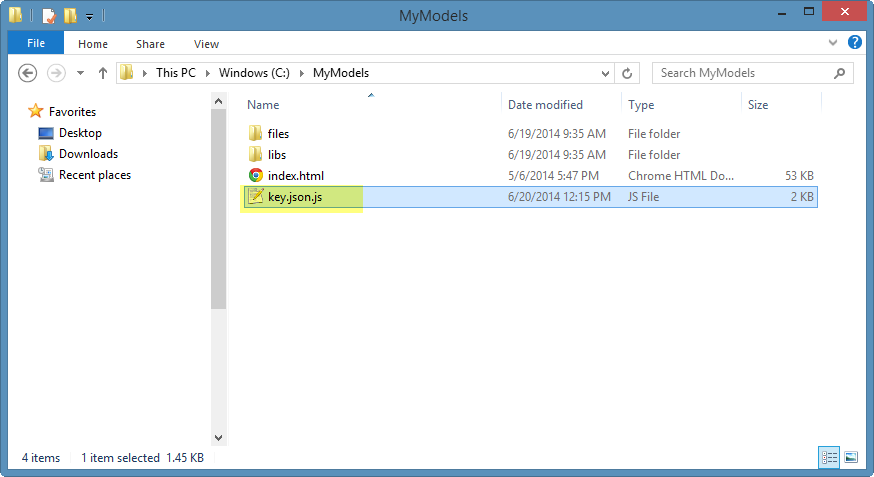Click the Back navigation arrow
The height and width of the screenshot is (477, 874).
[x=27, y=73]
